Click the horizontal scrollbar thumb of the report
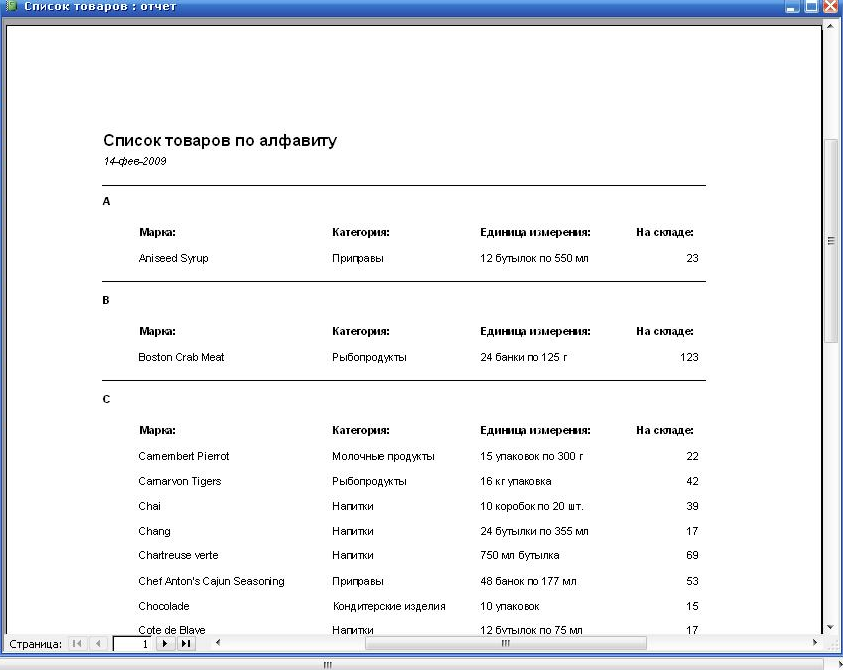Viewport: 843px width, 670px height. tap(505, 643)
